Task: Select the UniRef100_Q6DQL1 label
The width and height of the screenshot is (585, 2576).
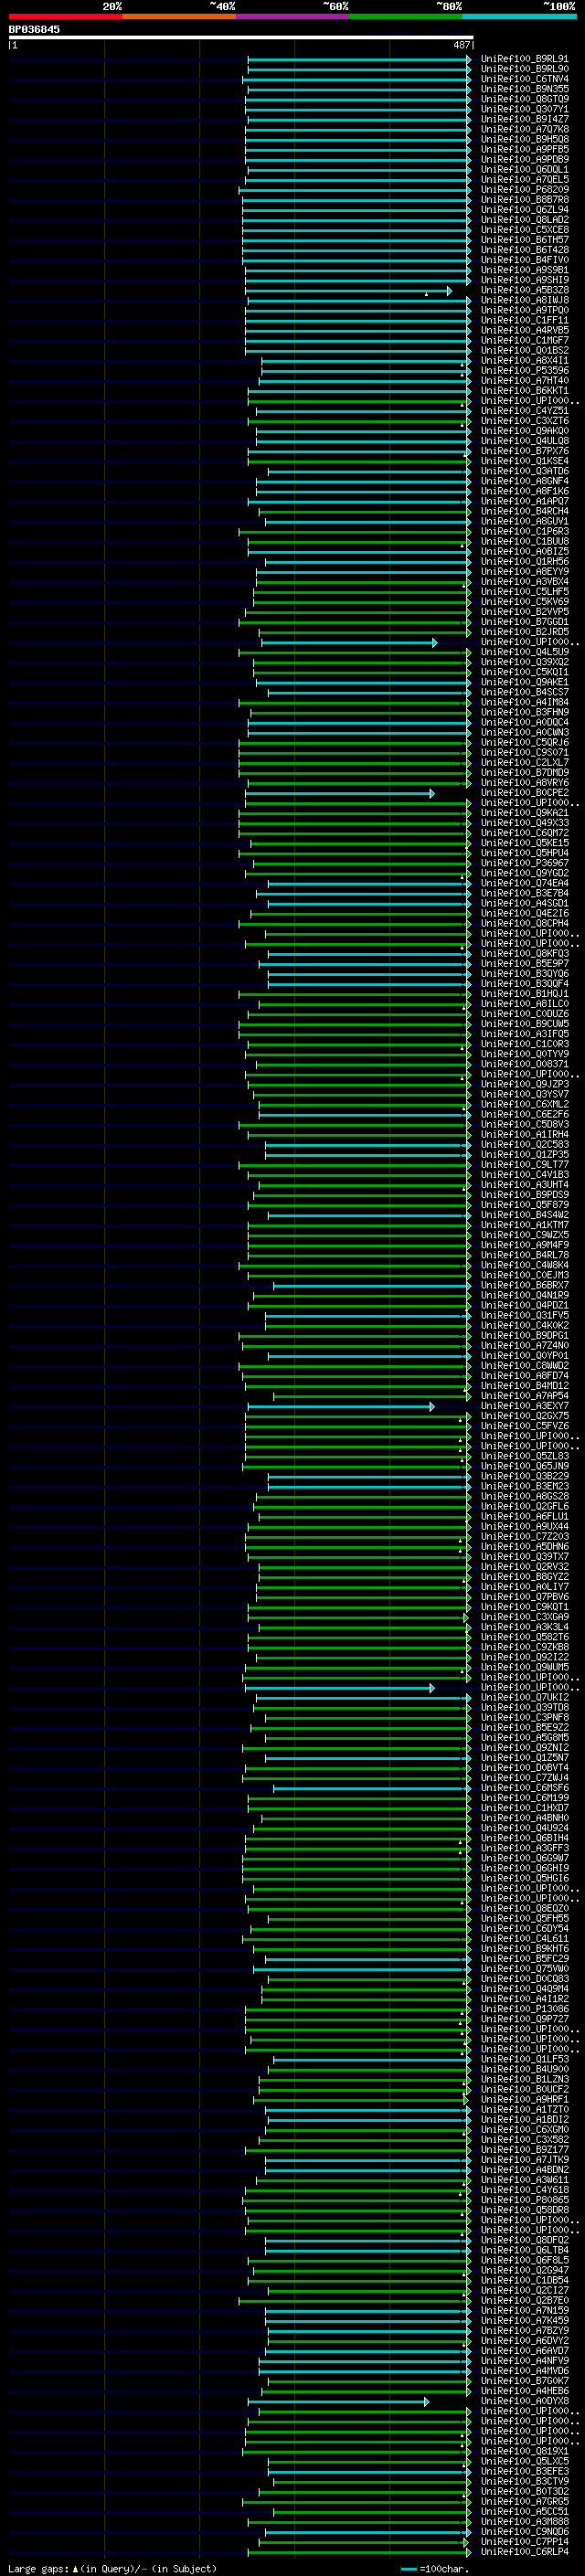Action: pyautogui.click(x=524, y=169)
